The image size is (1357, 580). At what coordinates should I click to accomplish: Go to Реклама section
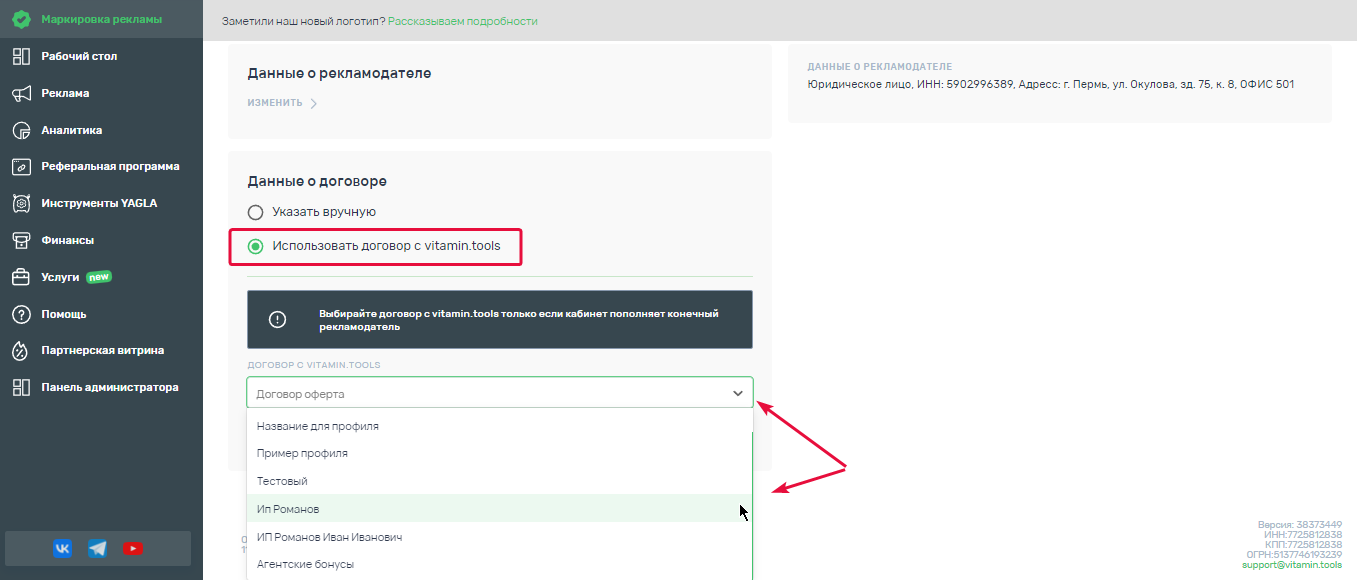(65, 93)
